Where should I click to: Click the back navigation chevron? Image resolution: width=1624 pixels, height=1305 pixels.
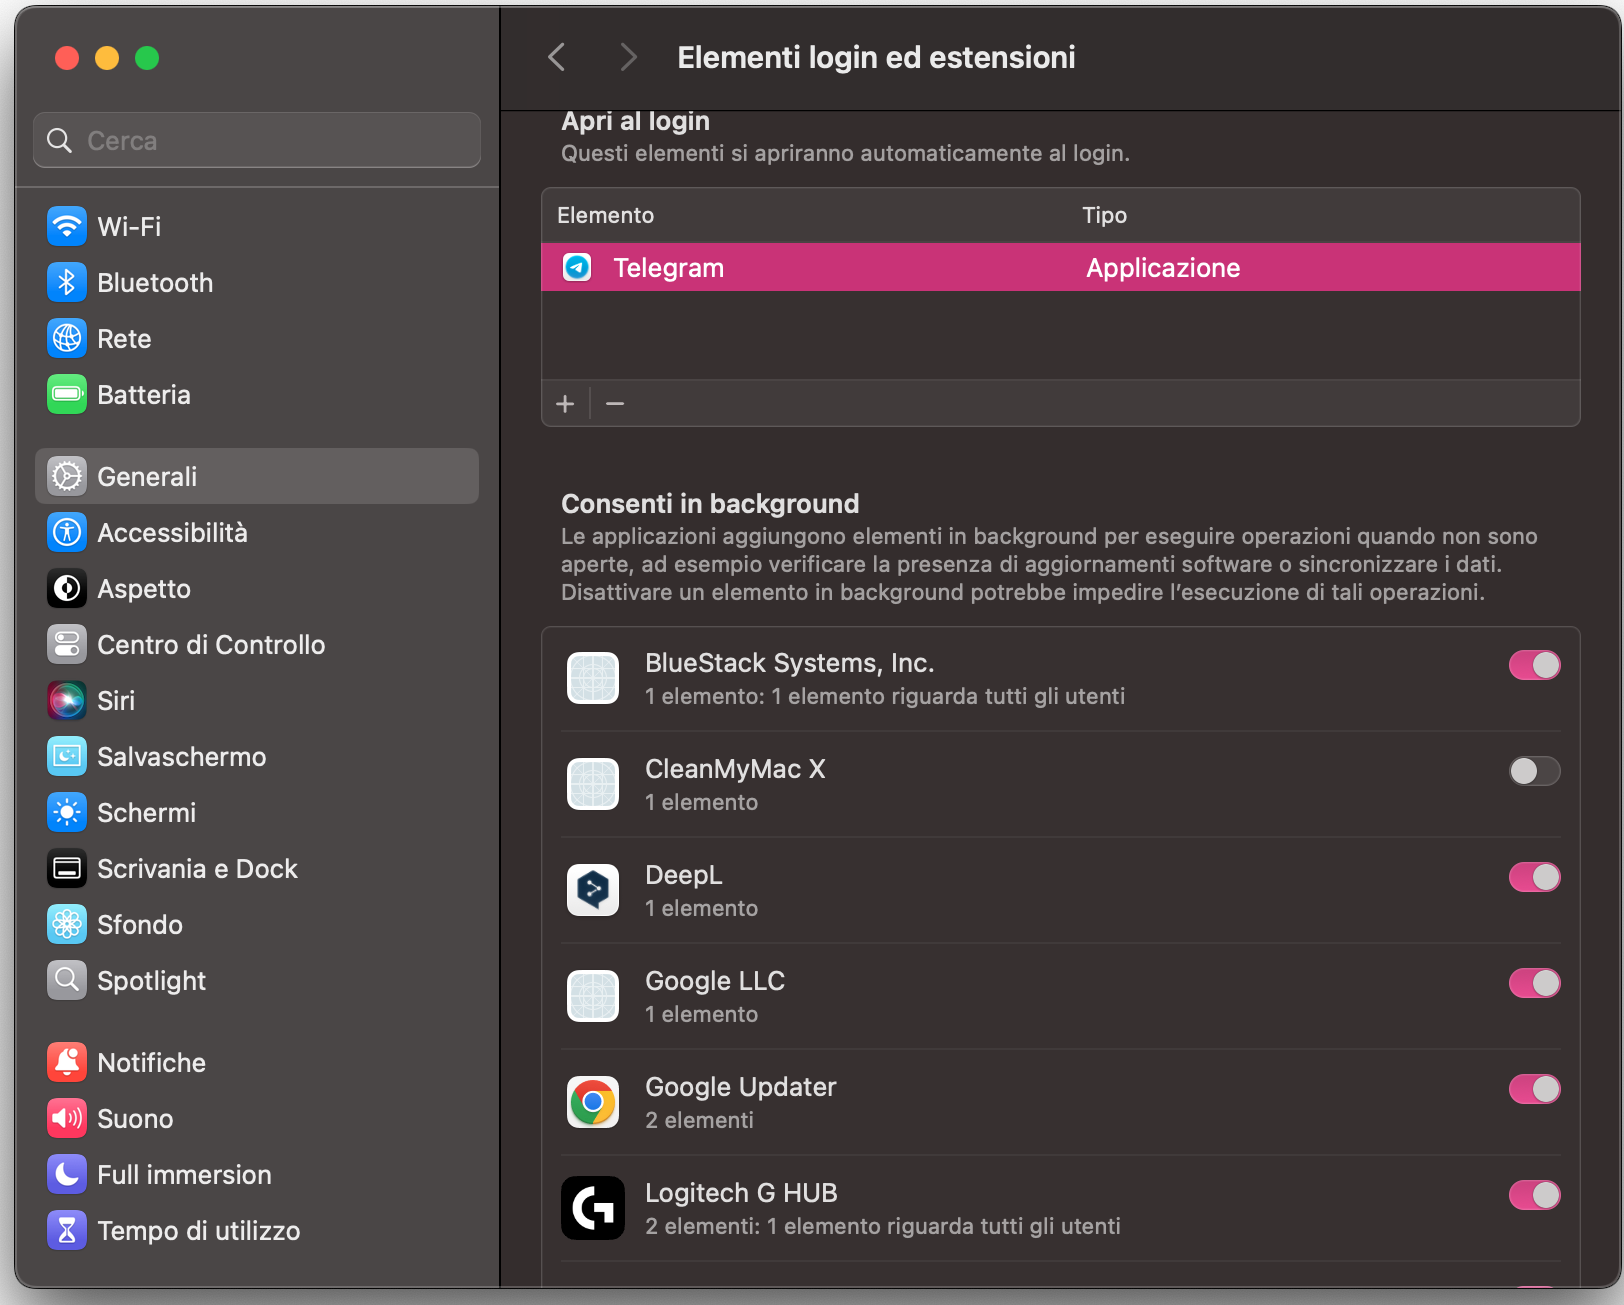[x=557, y=57]
